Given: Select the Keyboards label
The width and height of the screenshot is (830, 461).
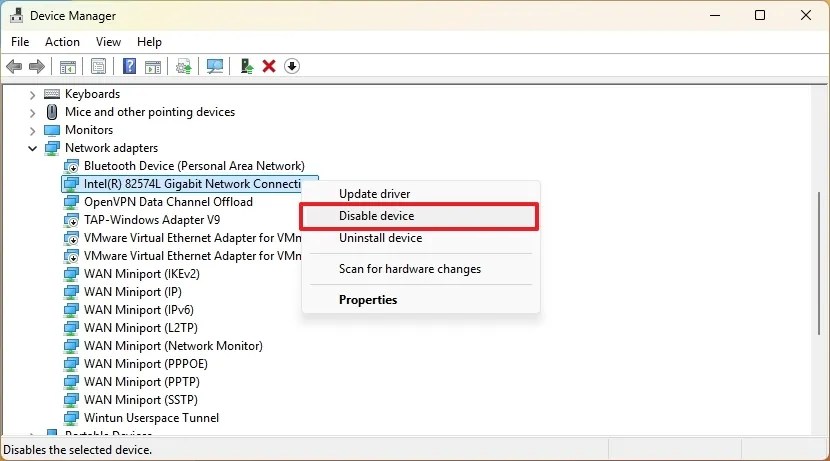Looking at the screenshot, I should pos(93,94).
